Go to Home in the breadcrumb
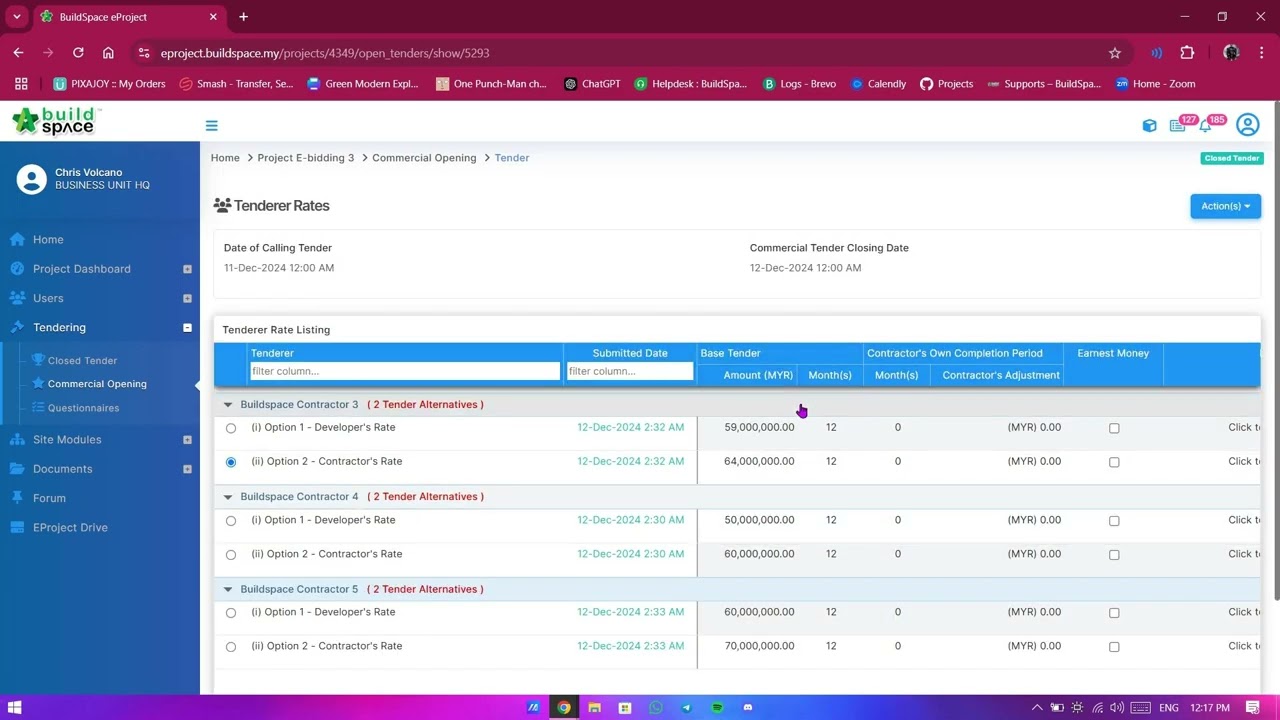The width and height of the screenshot is (1280, 720). 225,158
